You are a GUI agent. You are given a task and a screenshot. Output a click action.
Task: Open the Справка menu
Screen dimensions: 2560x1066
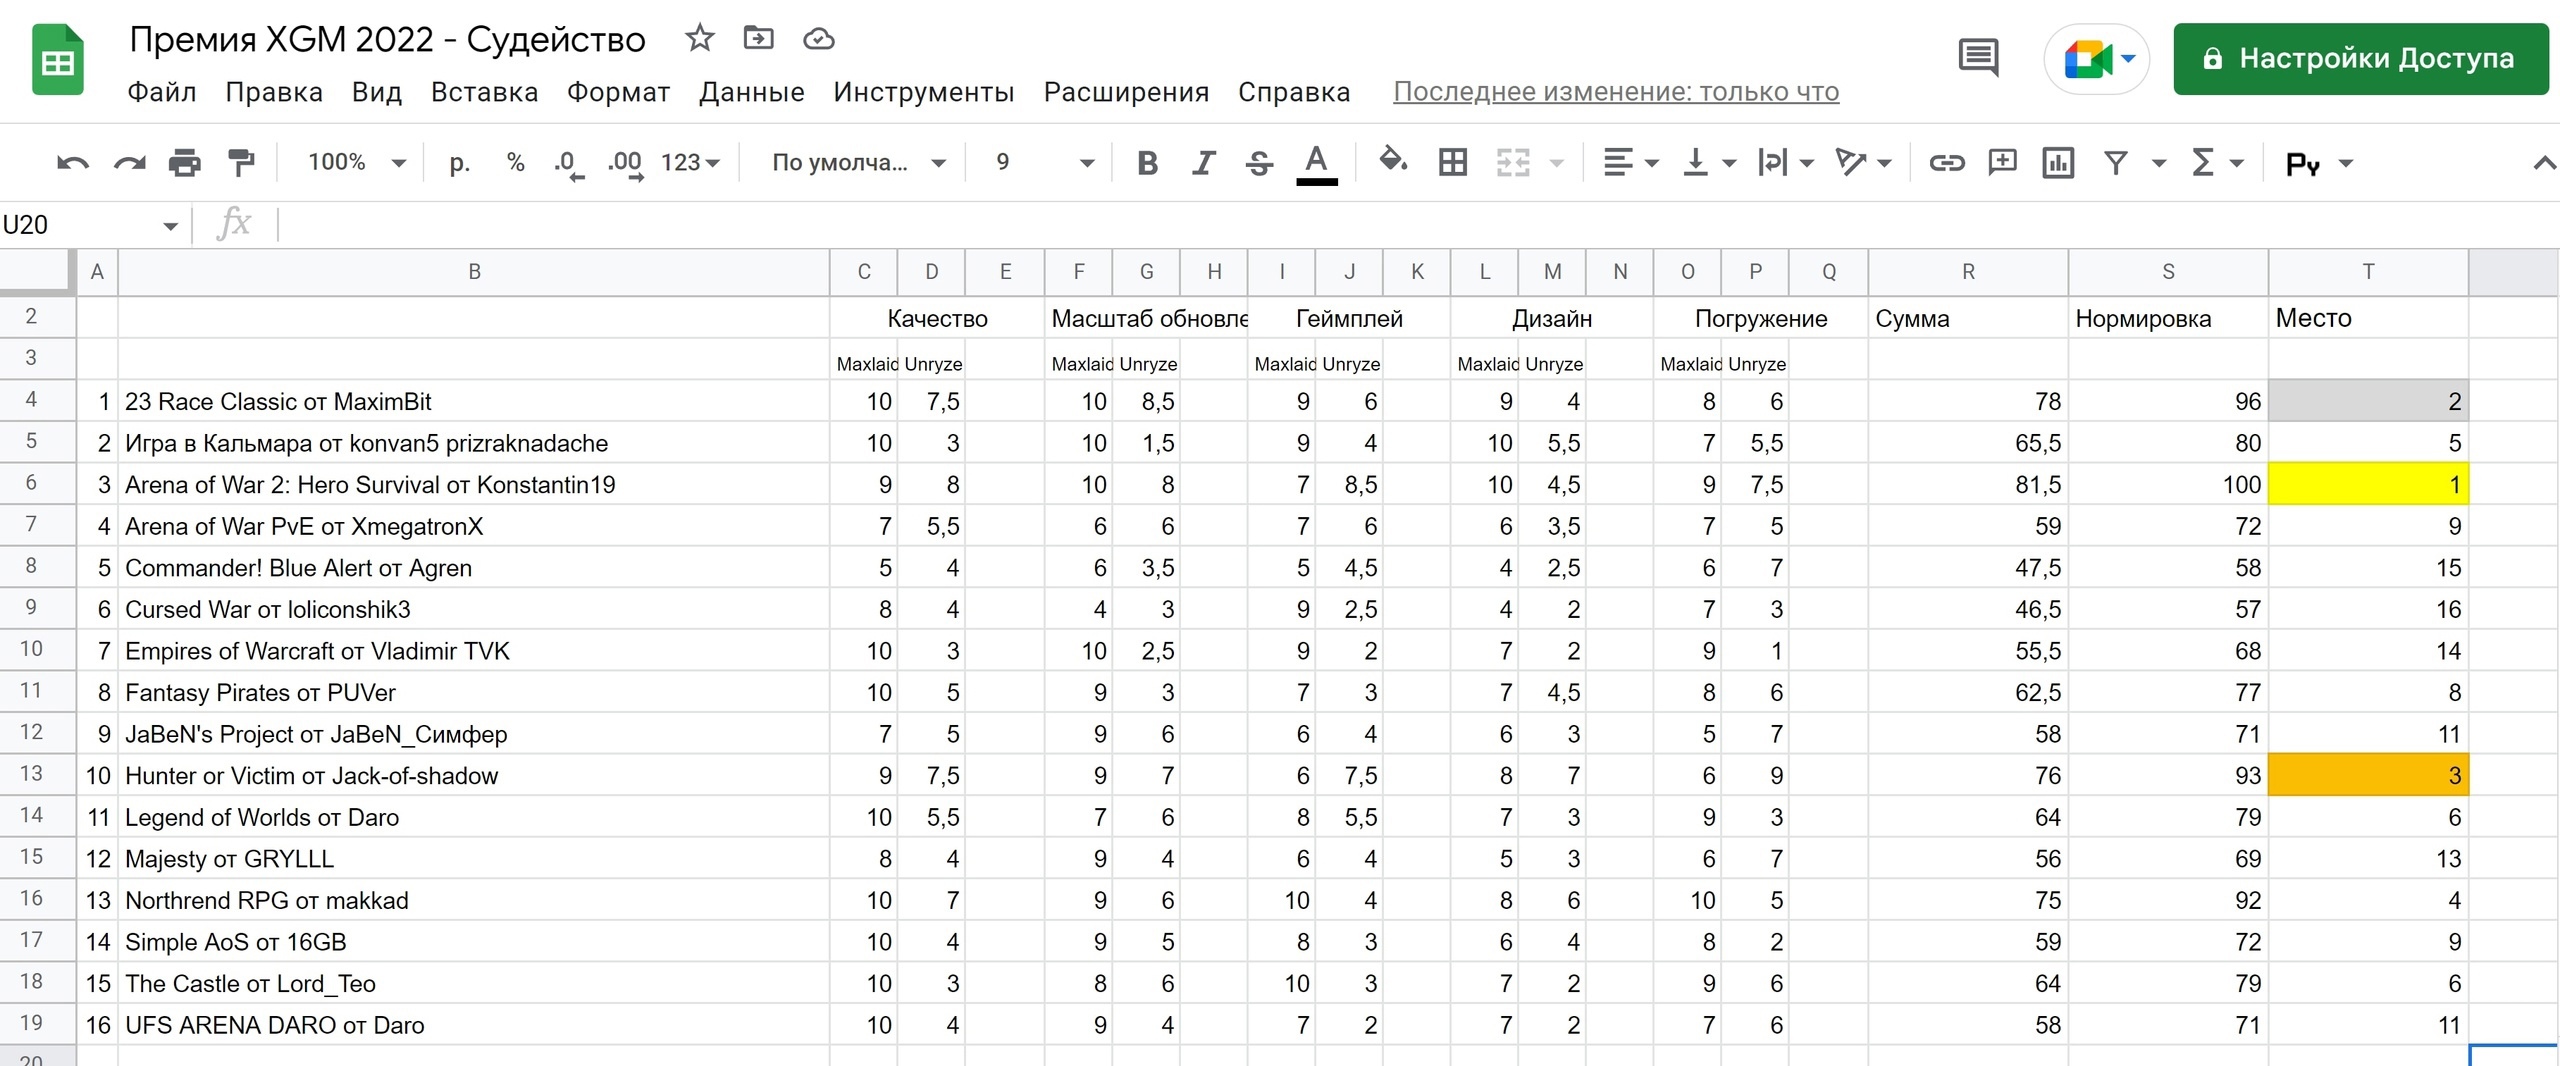(1294, 92)
